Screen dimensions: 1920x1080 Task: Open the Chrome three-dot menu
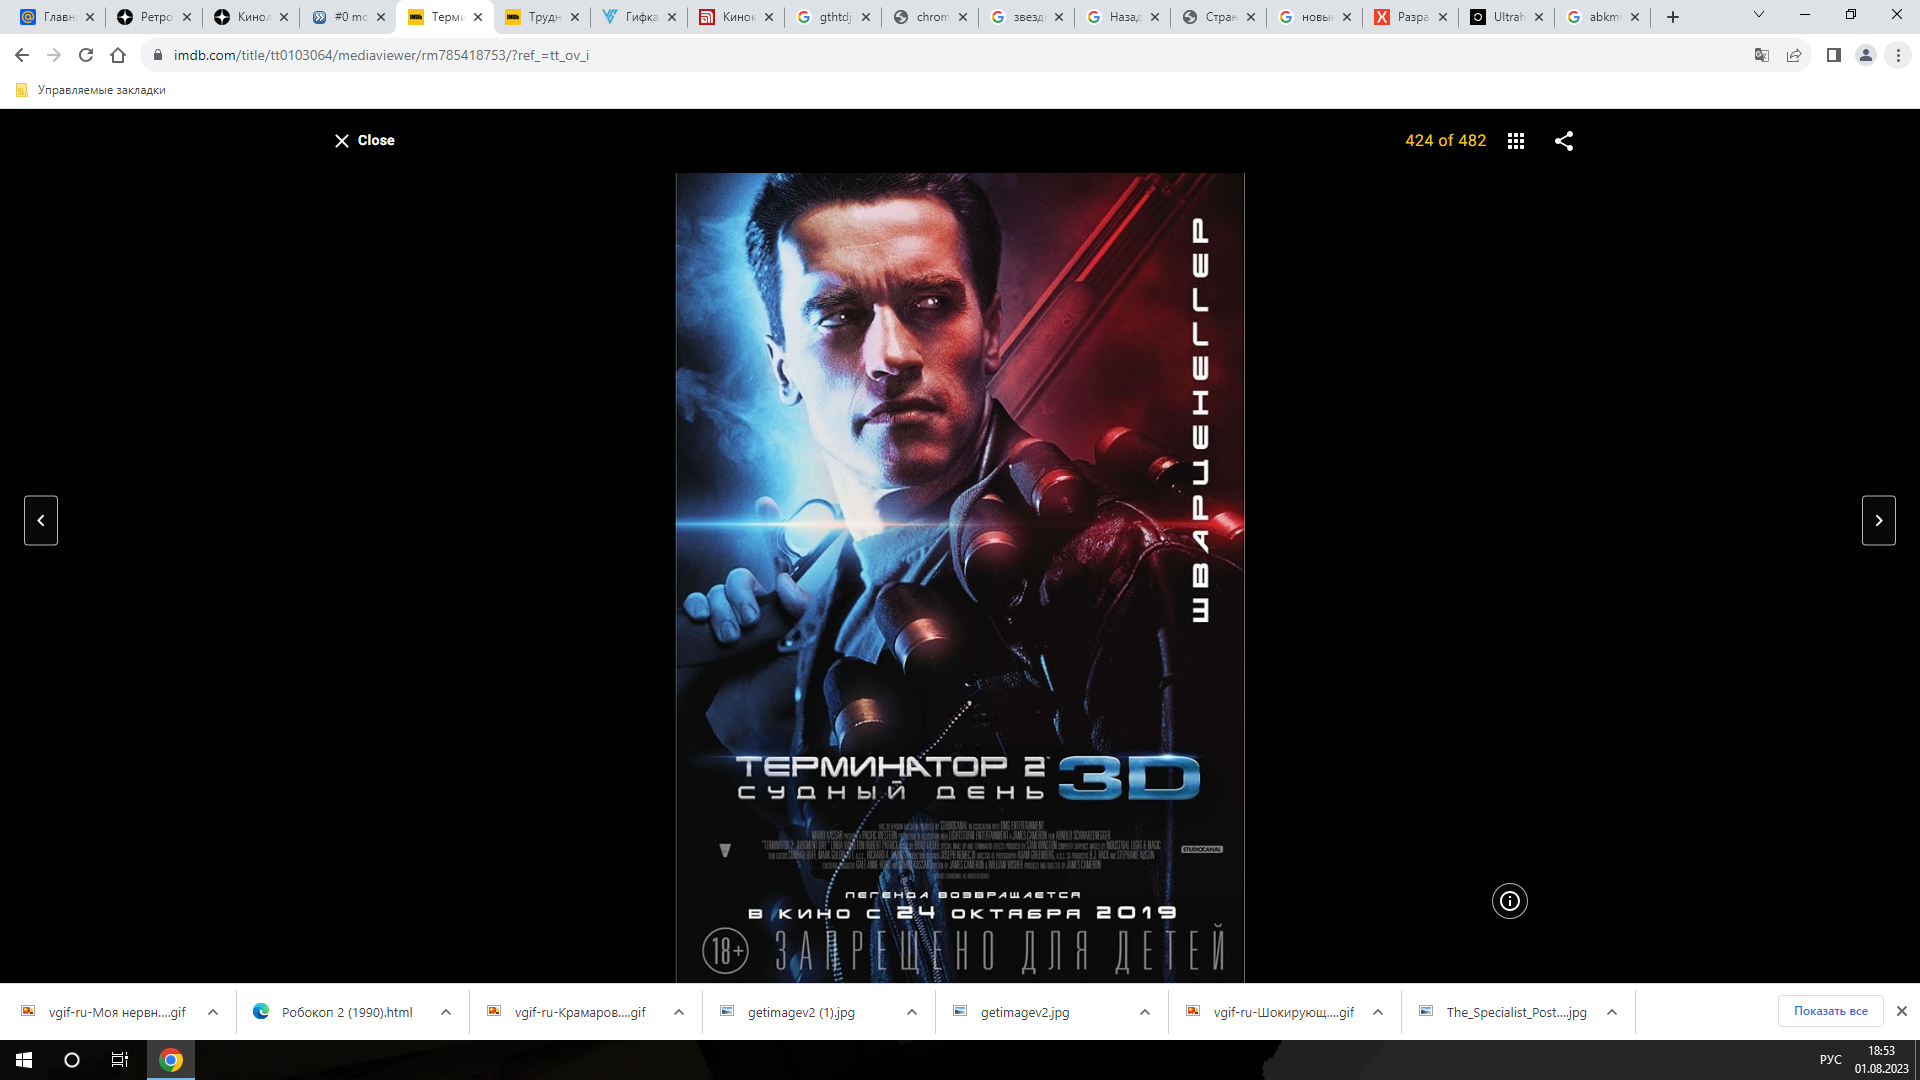[1898, 55]
